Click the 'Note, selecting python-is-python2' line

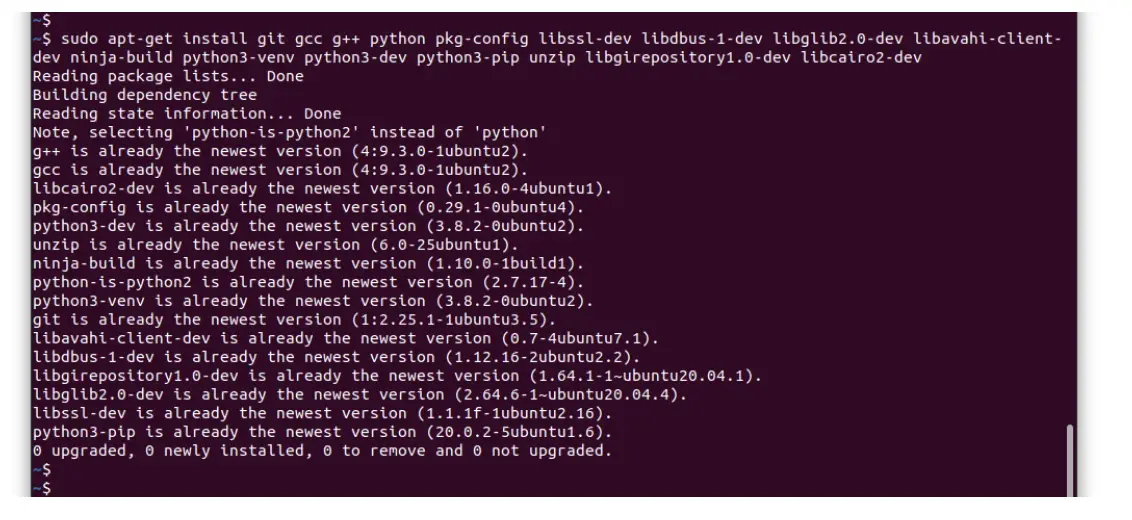coord(290,132)
